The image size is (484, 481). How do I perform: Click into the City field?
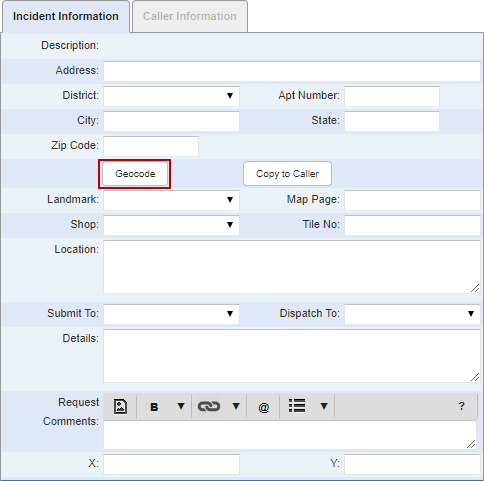point(171,121)
